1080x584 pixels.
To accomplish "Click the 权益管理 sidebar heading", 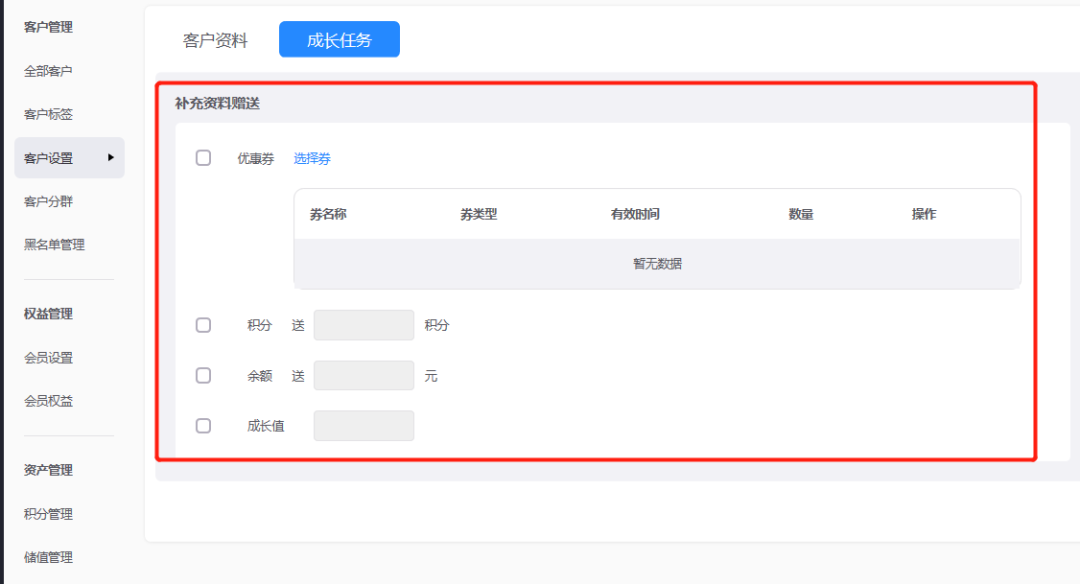I will (48, 313).
